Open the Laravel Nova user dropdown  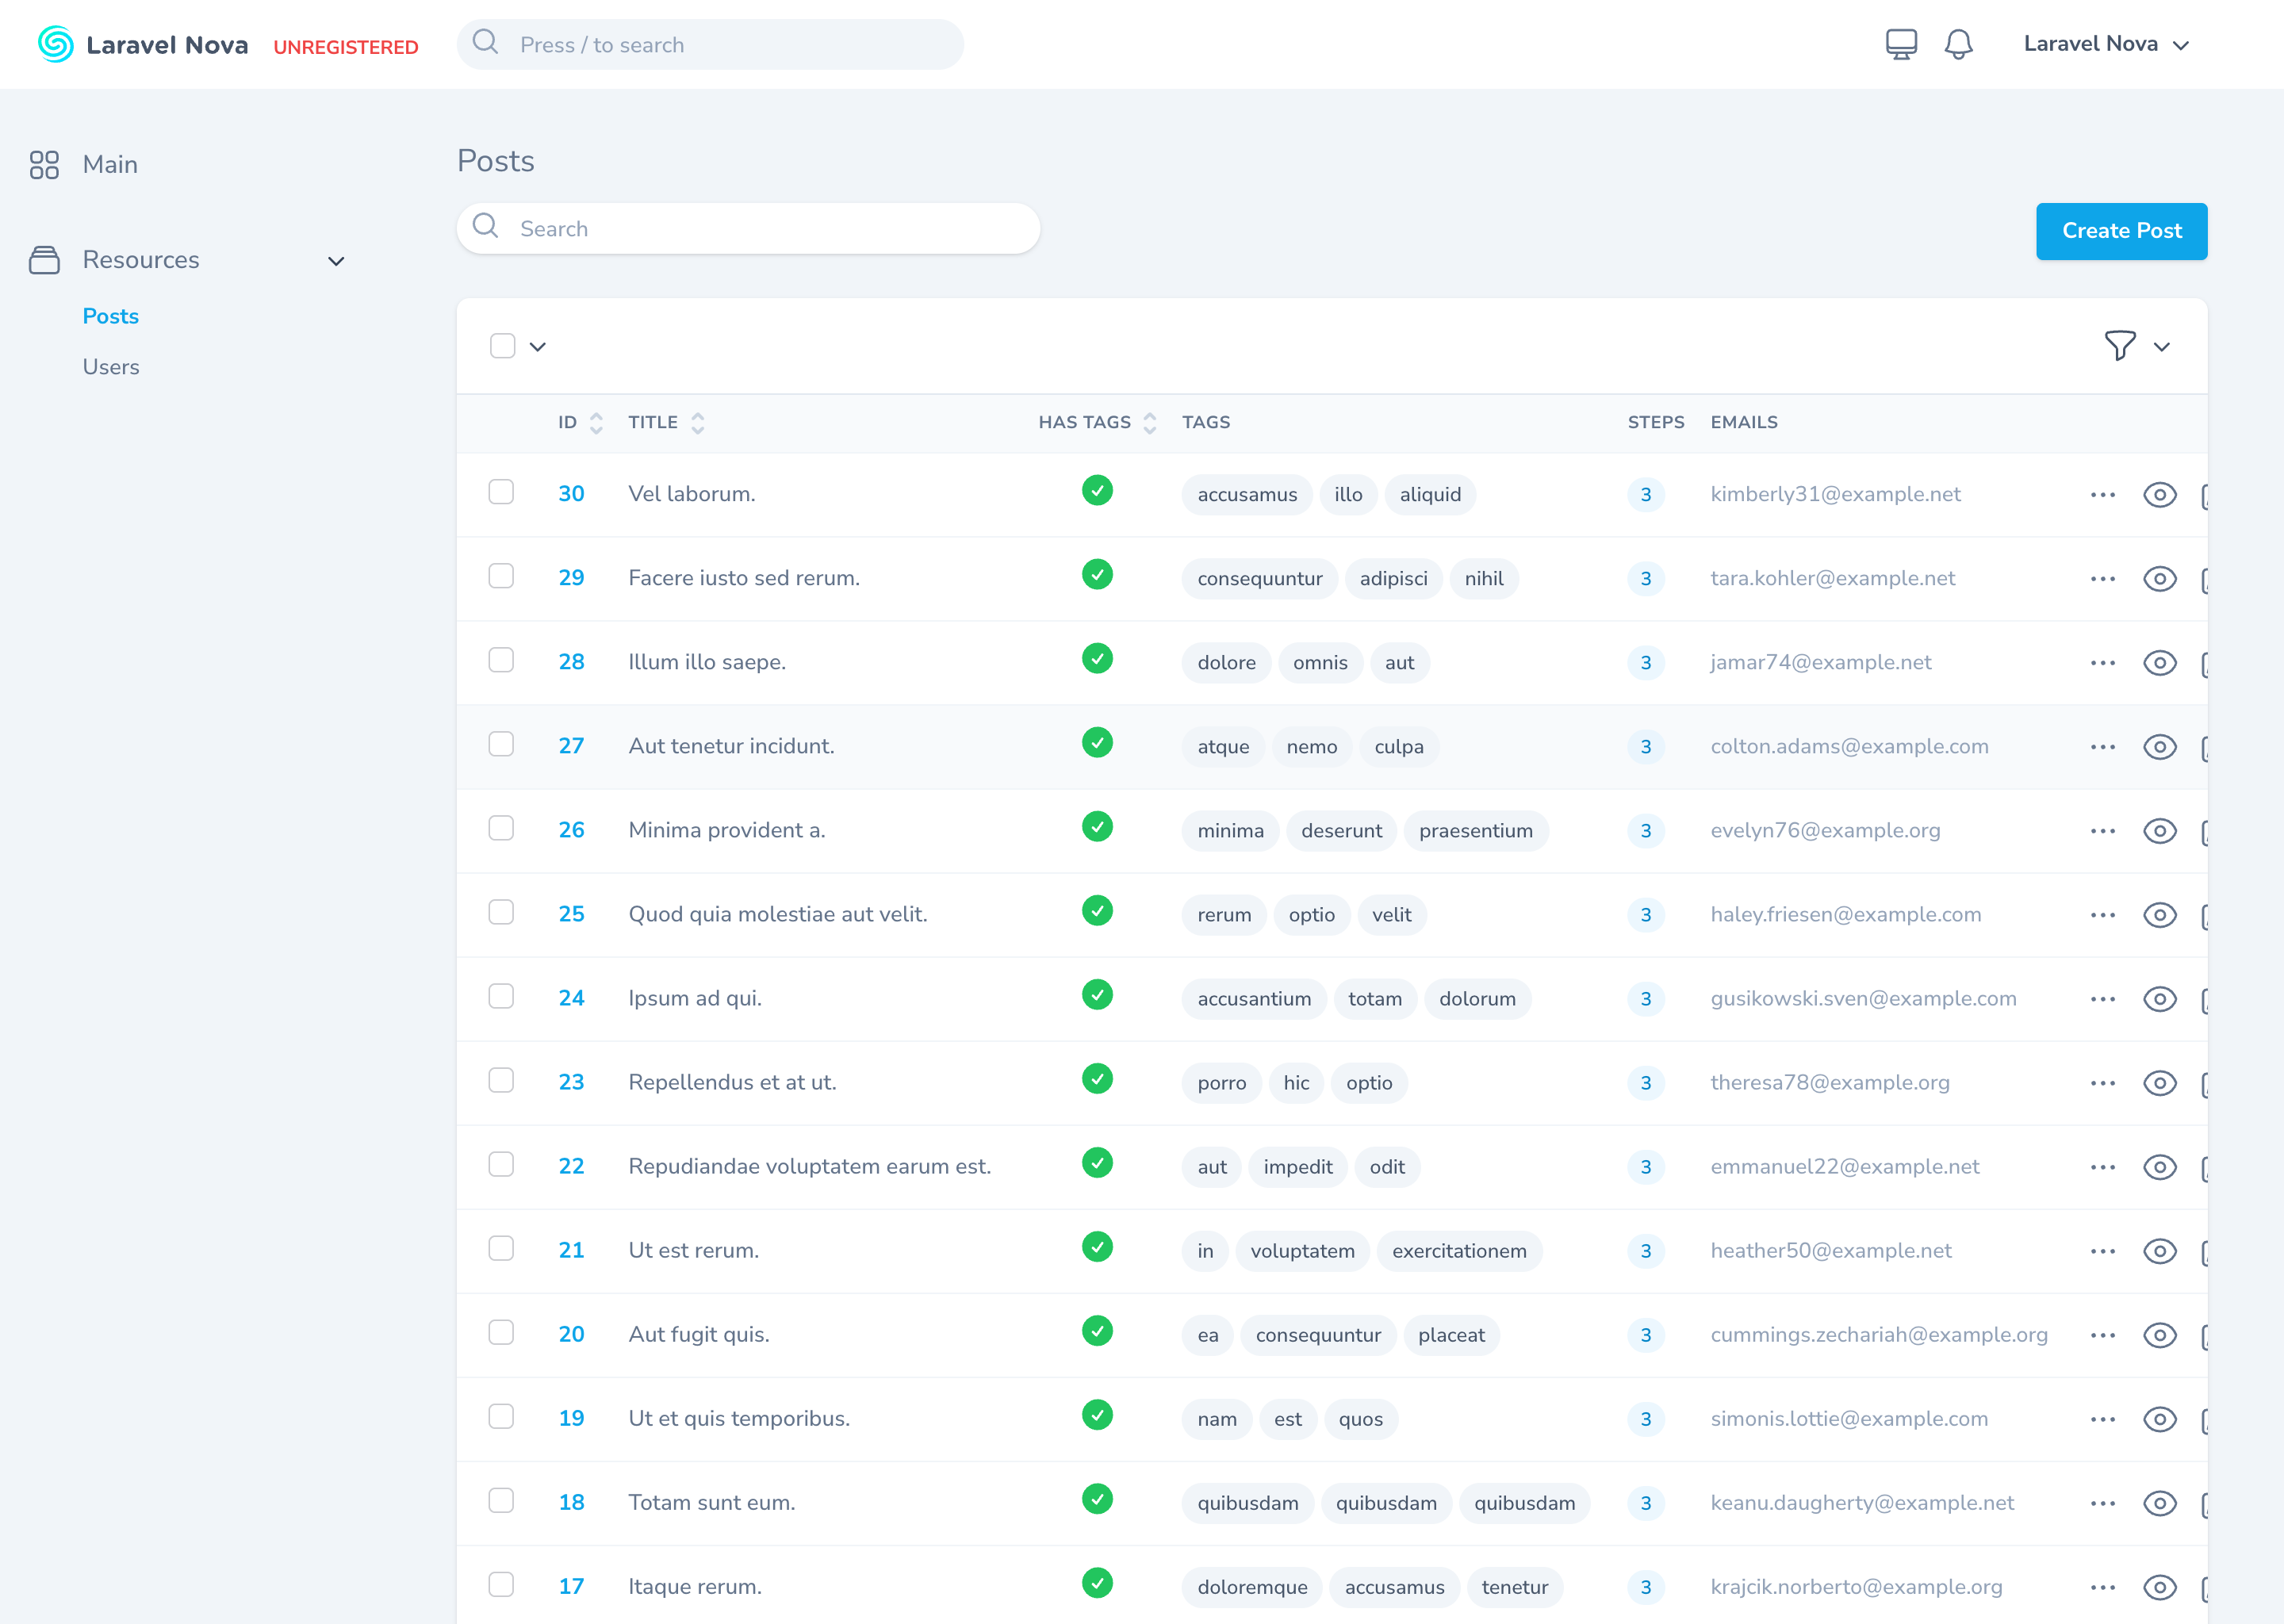[x=2106, y=44]
